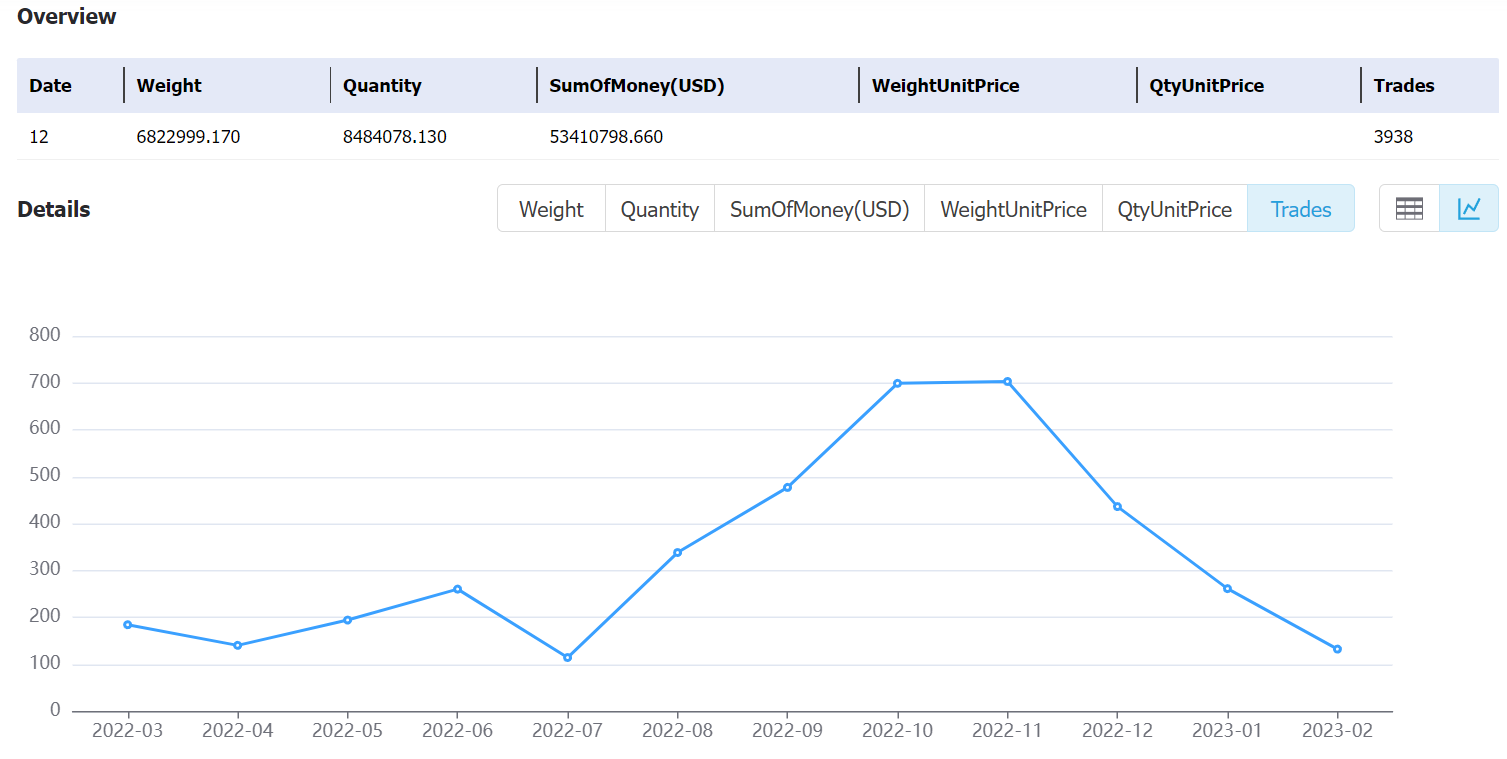Click the 2022-10 data point on chart

[897, 383]
